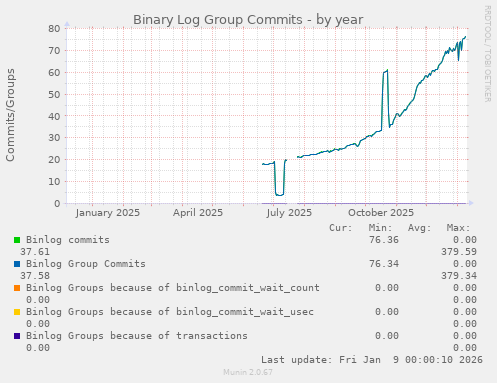This screenshot has height=383, width=497.
Task: Click the 'Max:' column header
Action: (x=458, y=228)
